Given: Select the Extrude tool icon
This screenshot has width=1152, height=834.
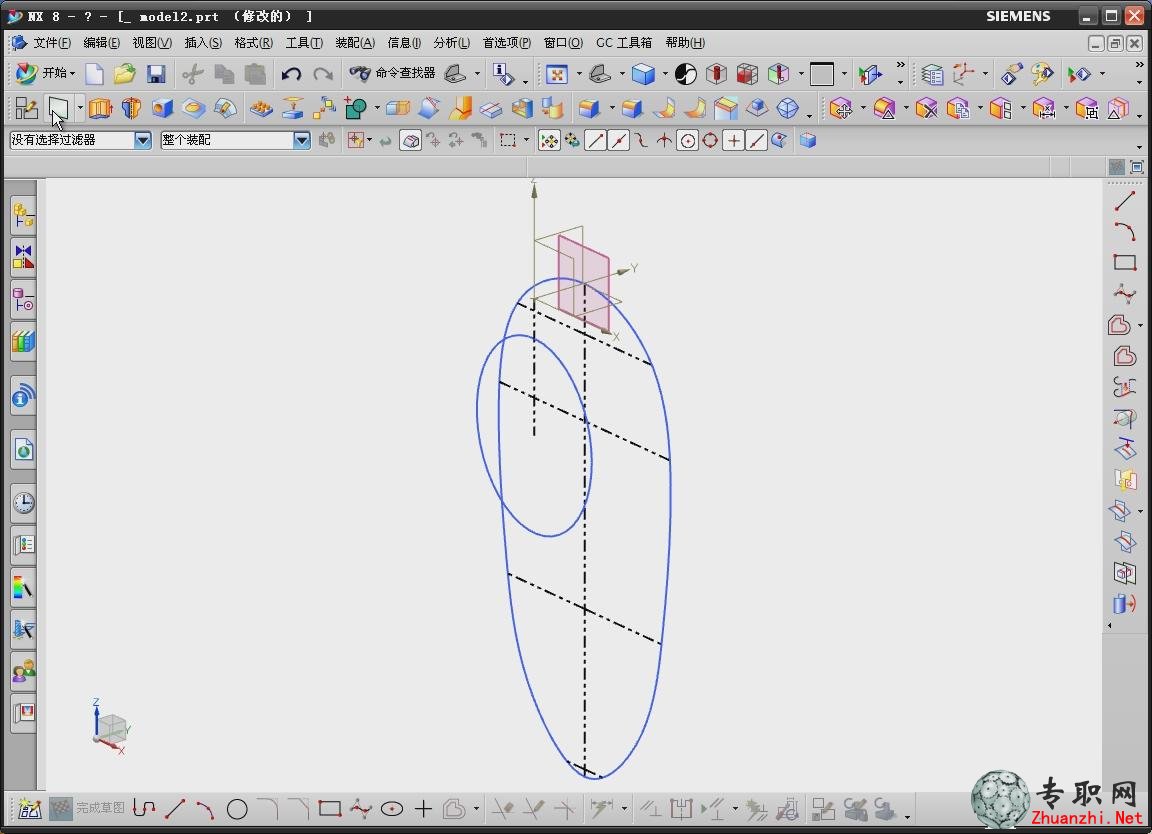Looking at the screenshot, I should tap(100, 109).
